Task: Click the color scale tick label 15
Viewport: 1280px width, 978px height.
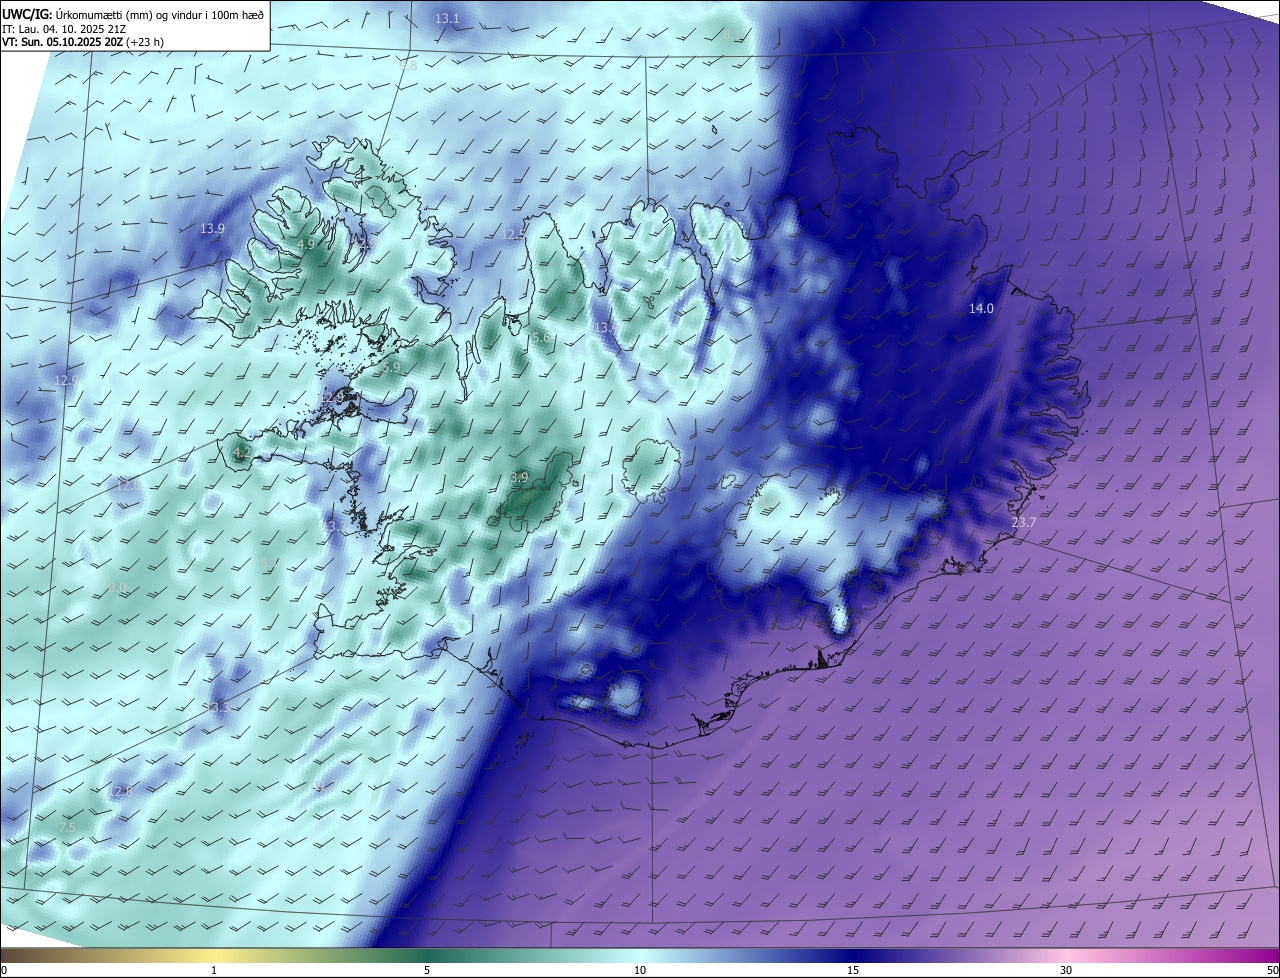Action: click(853, 970)
